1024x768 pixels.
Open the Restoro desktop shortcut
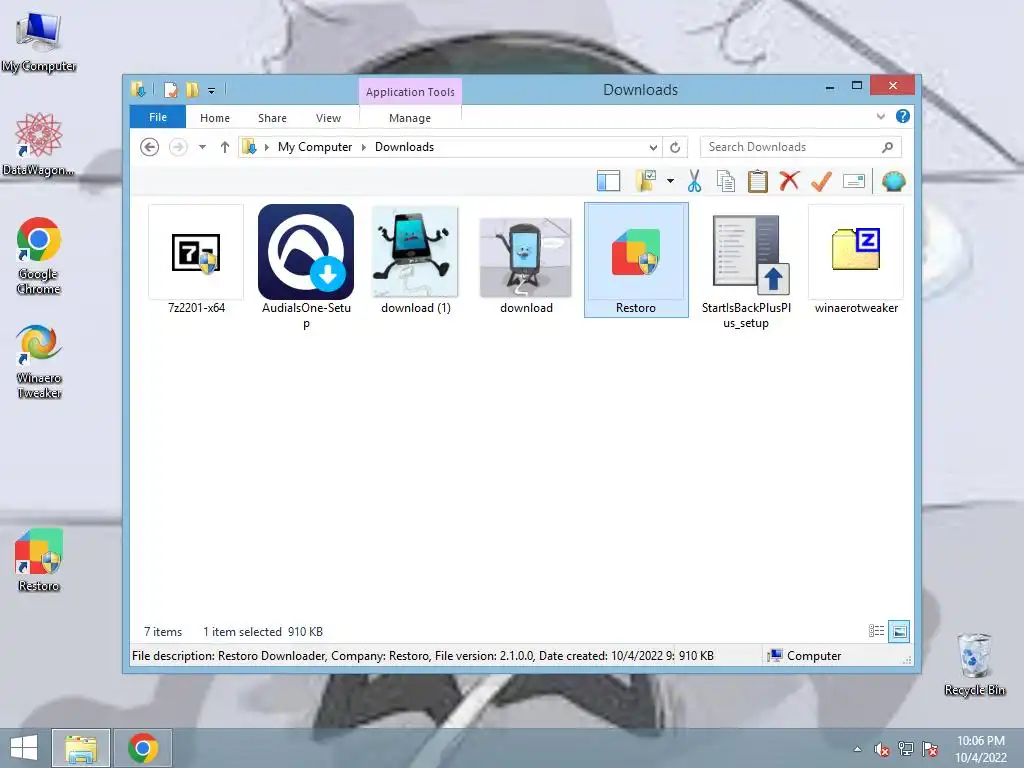(x=39, y=561)
